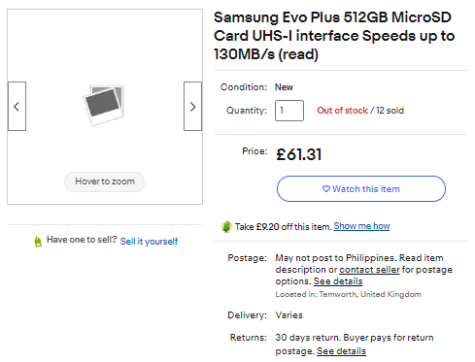The height and width of the screenshot is (362, 475).
Task: Click the next image arrow
Action: click(193, 106)
